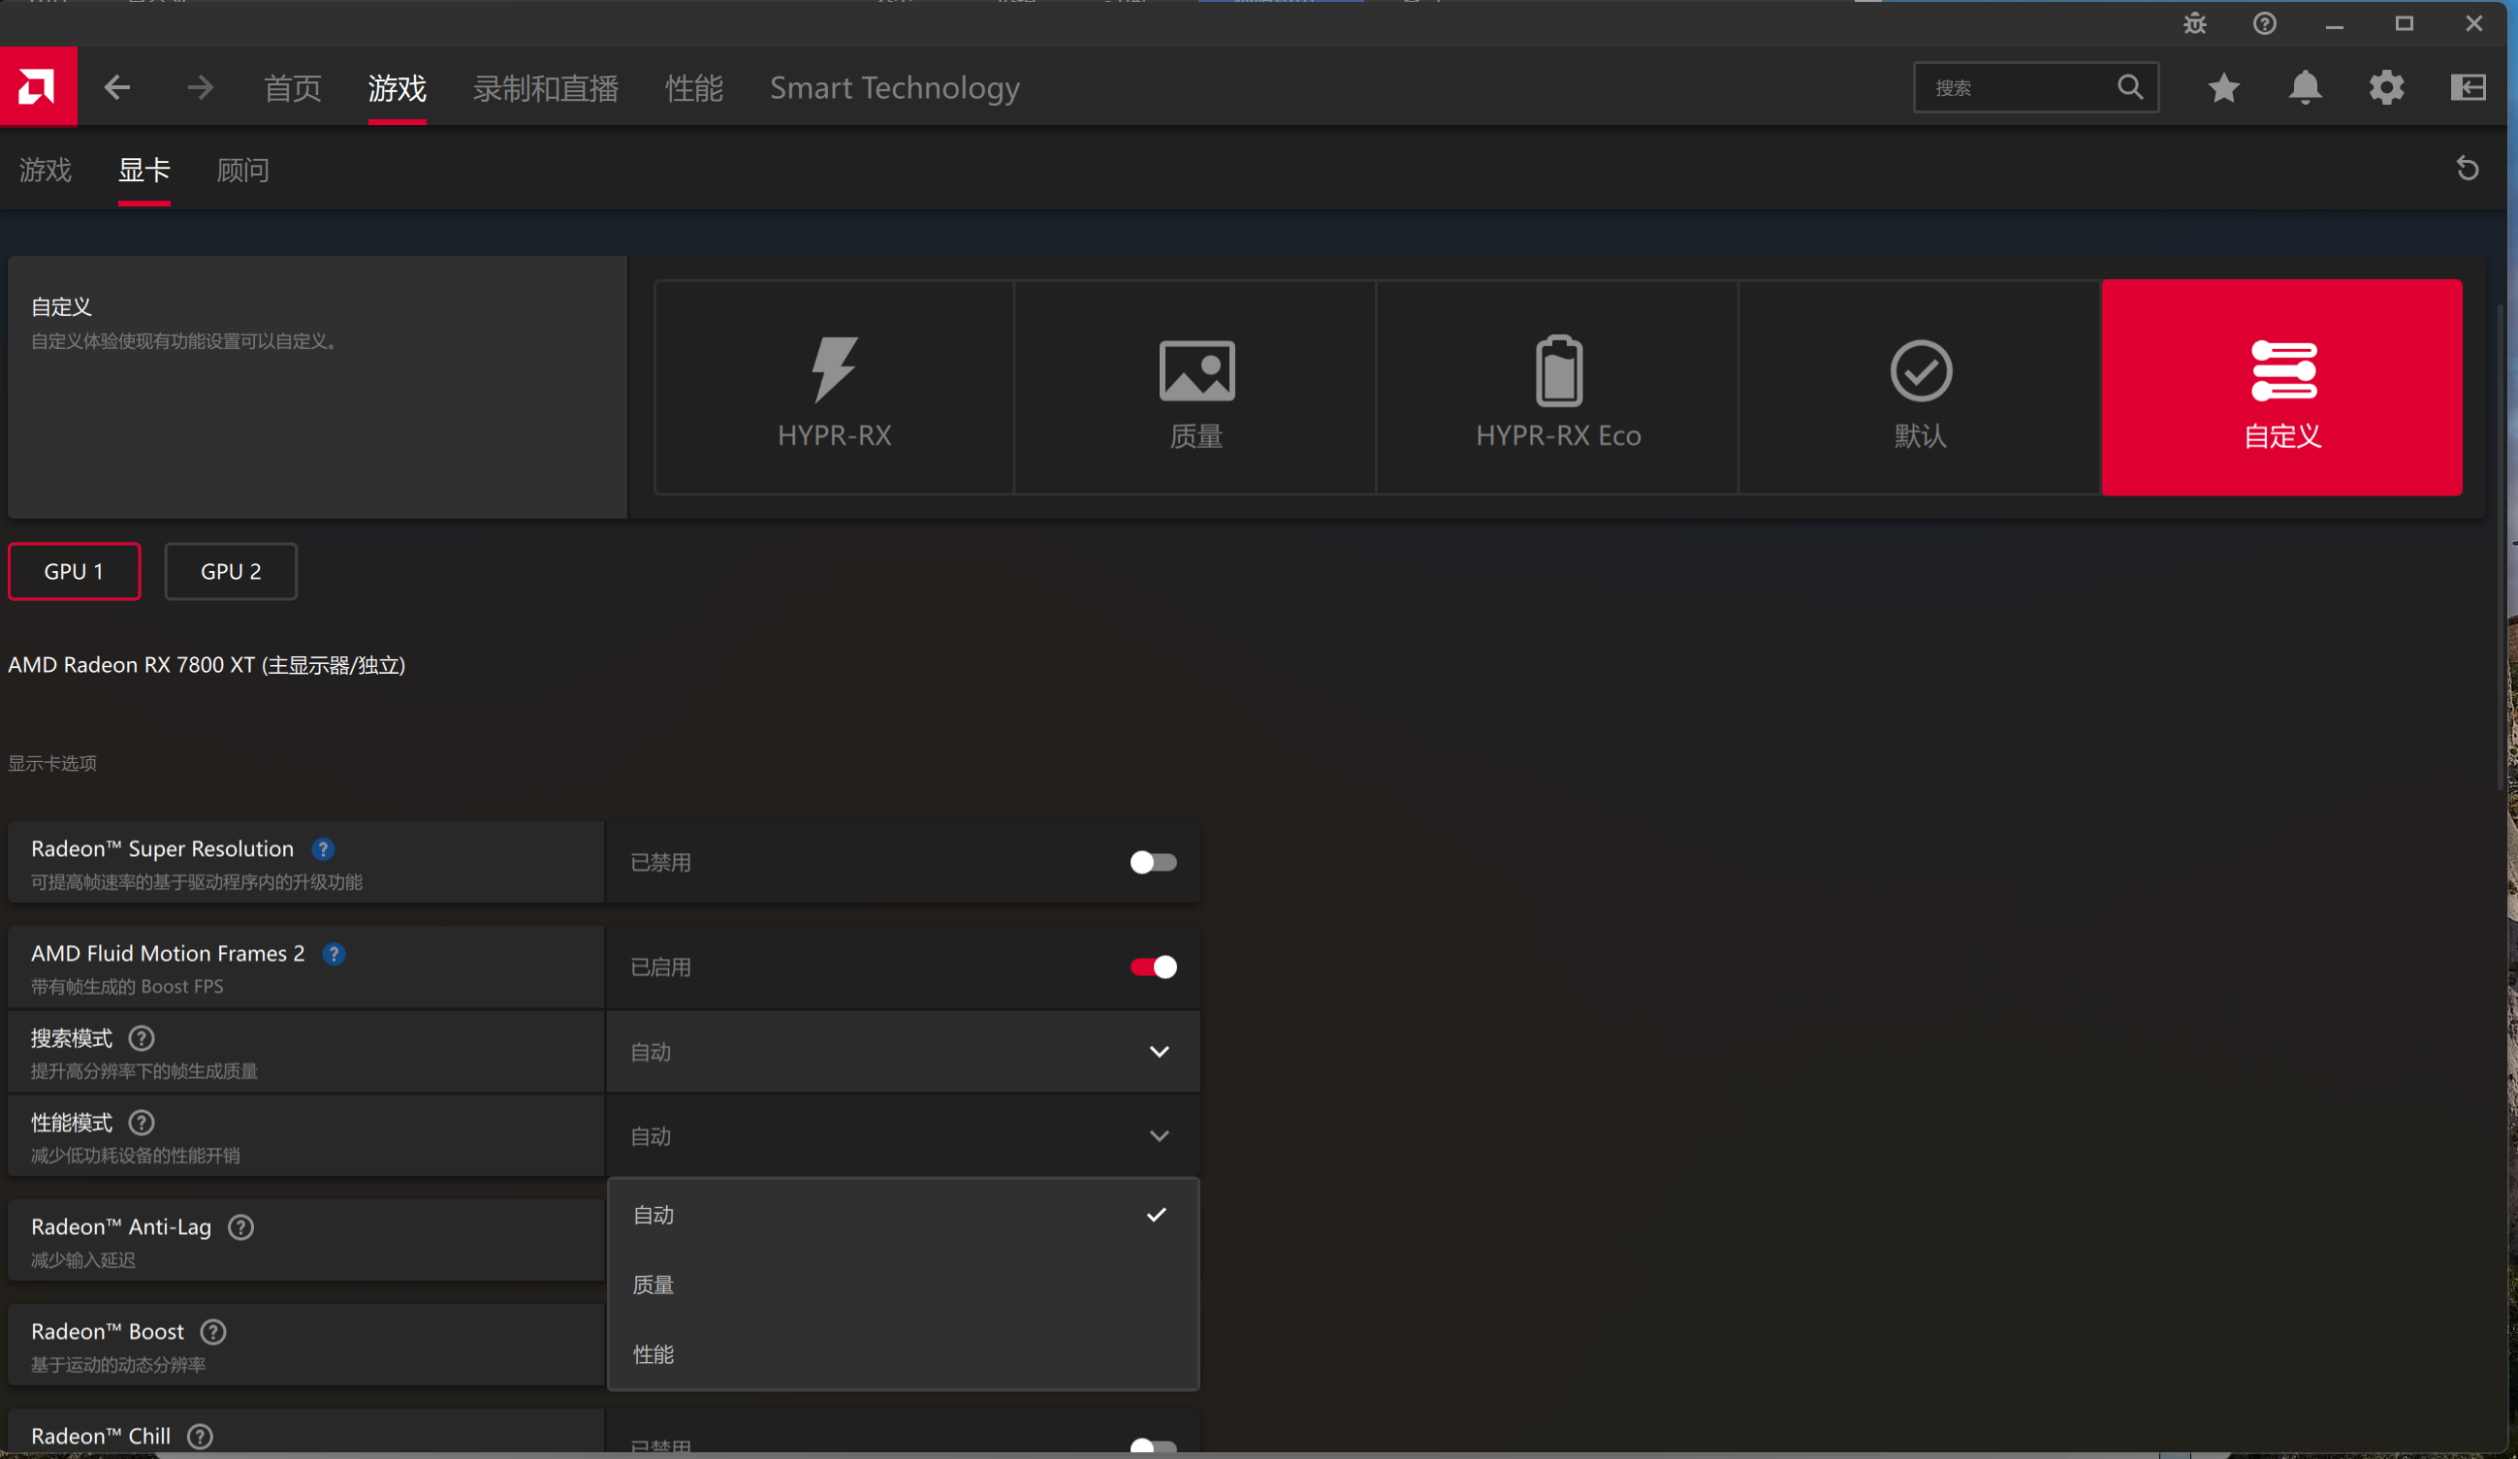The image size is (2518, 1459).
Task: Select the HYPR-RX Eco profile tile
Action: point(1558,388)
